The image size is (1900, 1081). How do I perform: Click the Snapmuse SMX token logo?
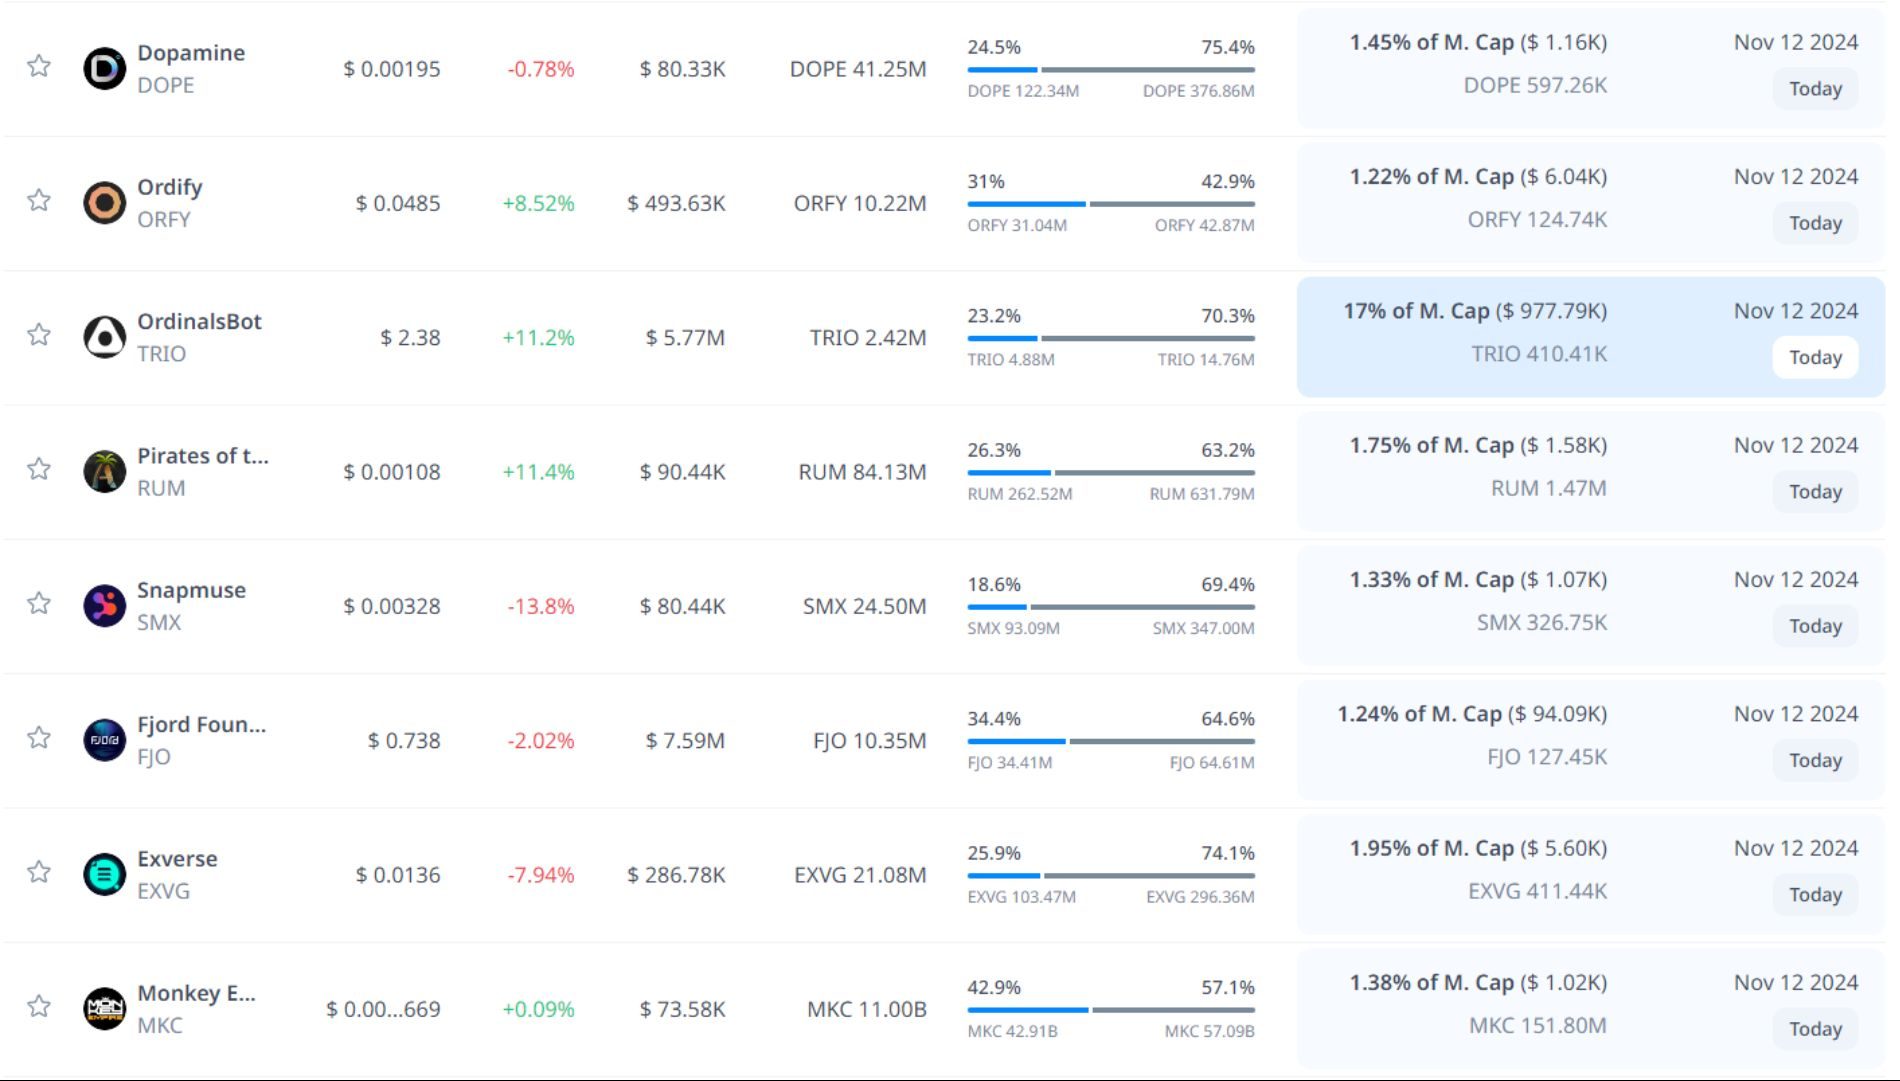pyautogui.click(x=104, y=606)
